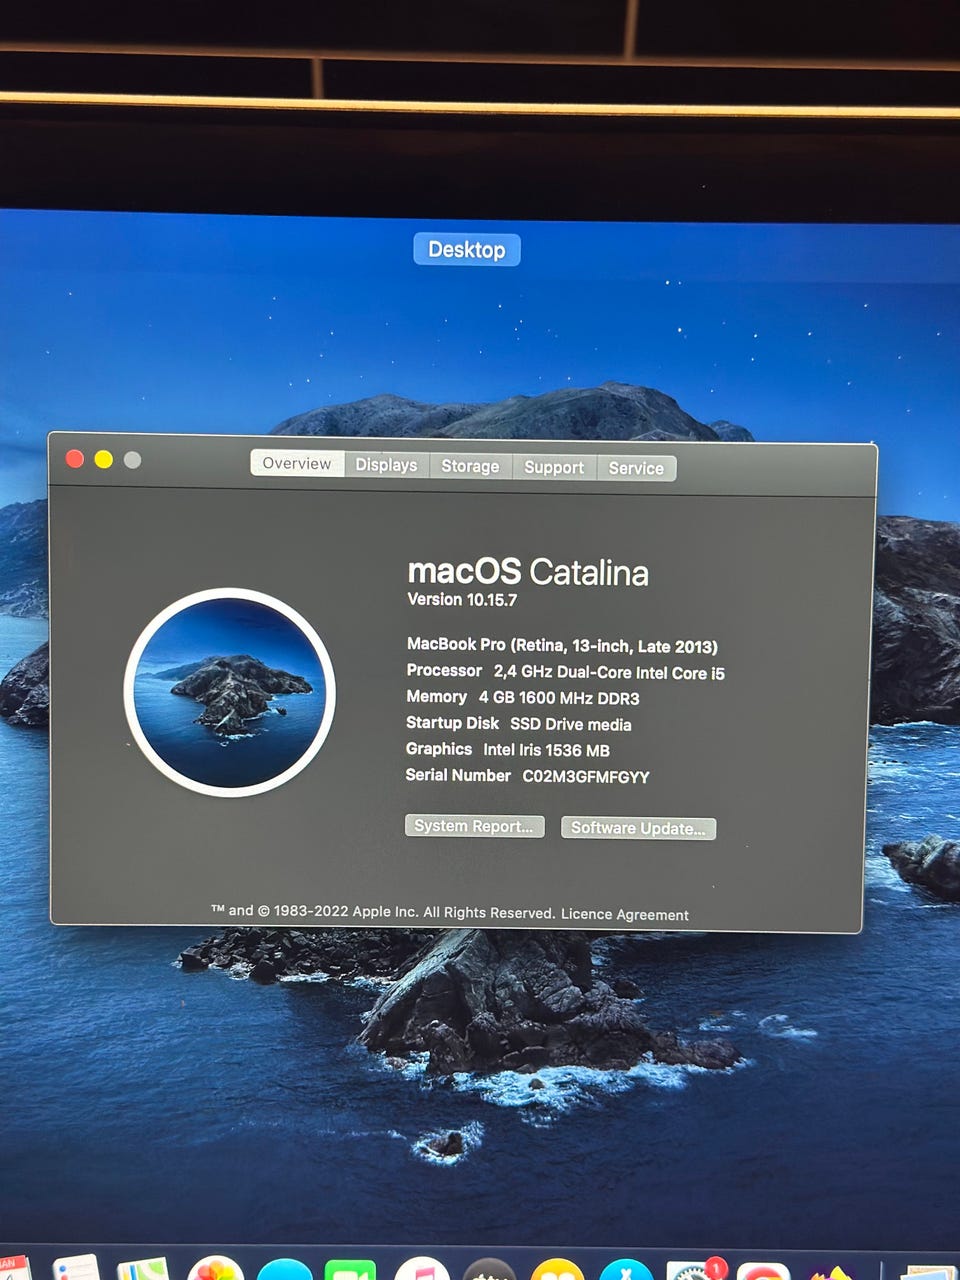Open App Store from the Dock
This screenshot has height=1280, width=960.
(x=626, y=1269)
